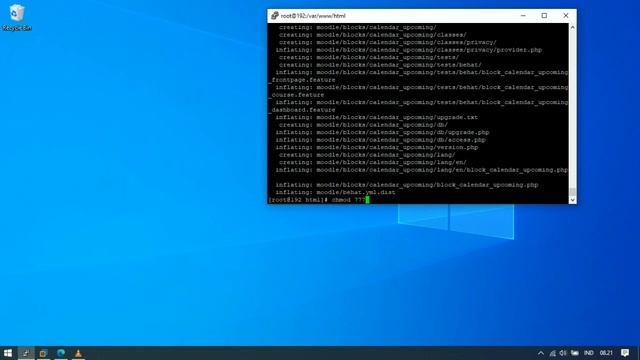Click the '_course.feature' text

[296, 95]
